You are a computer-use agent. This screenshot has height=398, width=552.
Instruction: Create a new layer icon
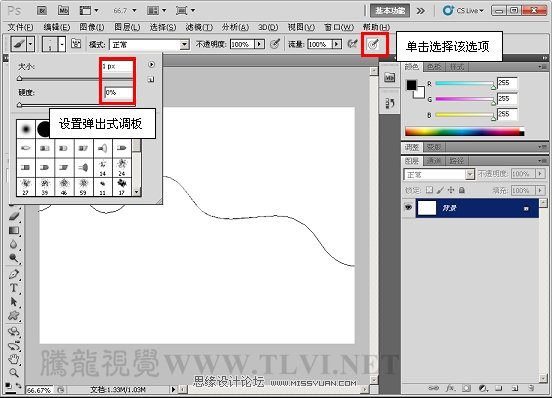515,388
